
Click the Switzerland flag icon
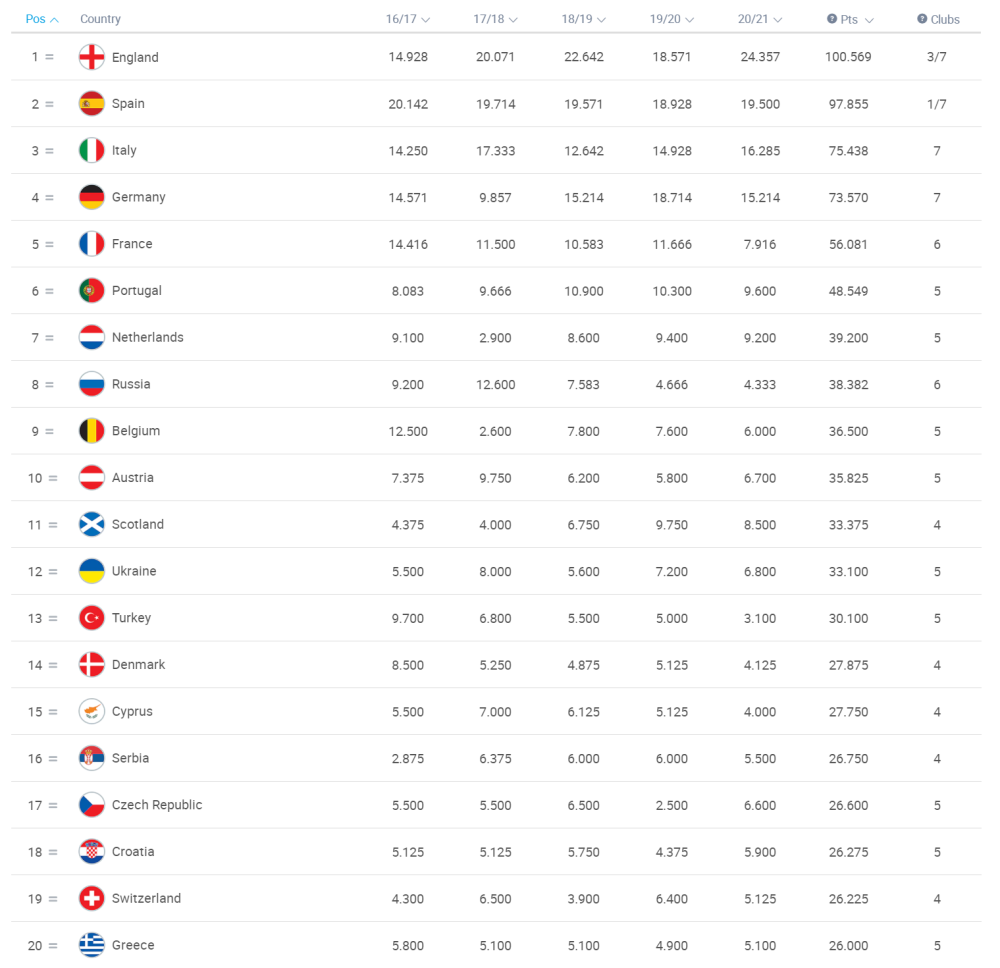coord(92,898)
